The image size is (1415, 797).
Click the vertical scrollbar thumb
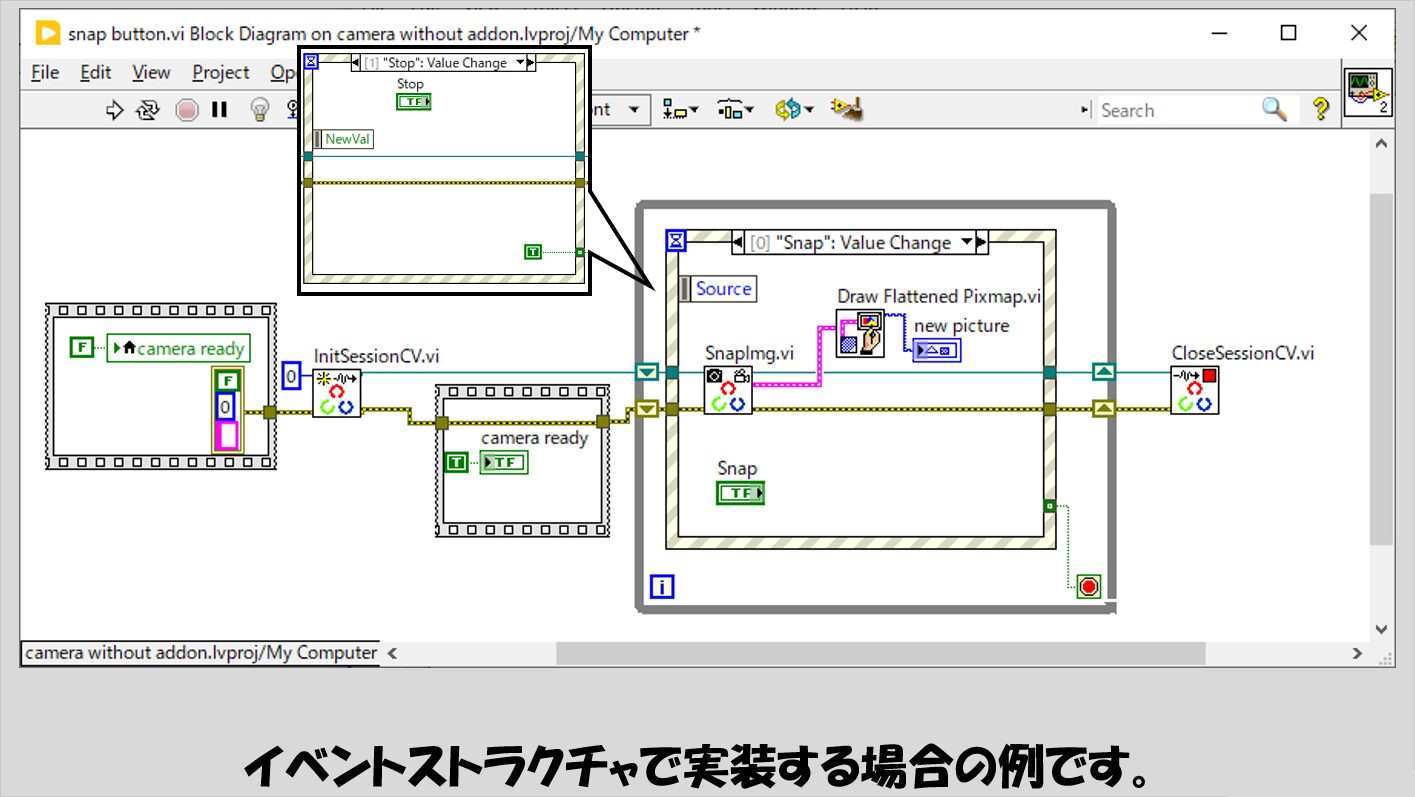pos(1383,368)
